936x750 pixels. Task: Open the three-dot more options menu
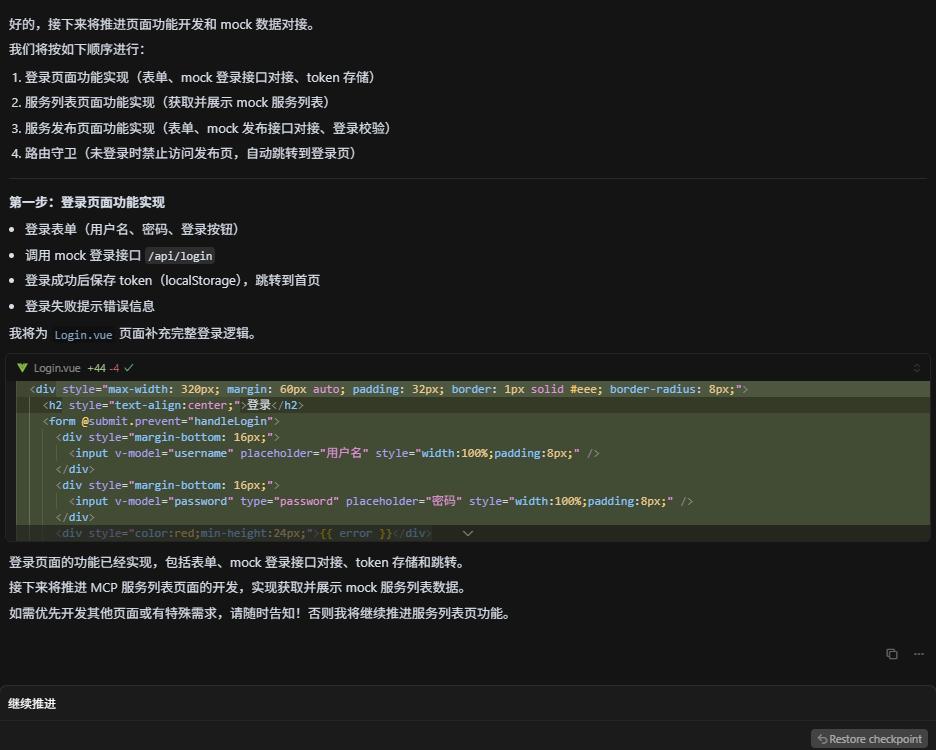(918, 654)
